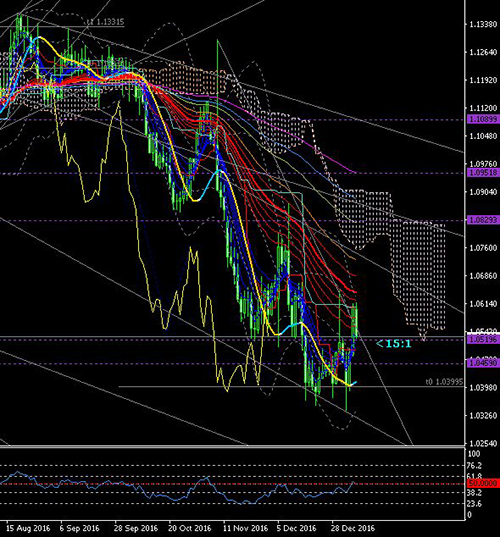Click the 1.03260 price axis value

(483, 416)
